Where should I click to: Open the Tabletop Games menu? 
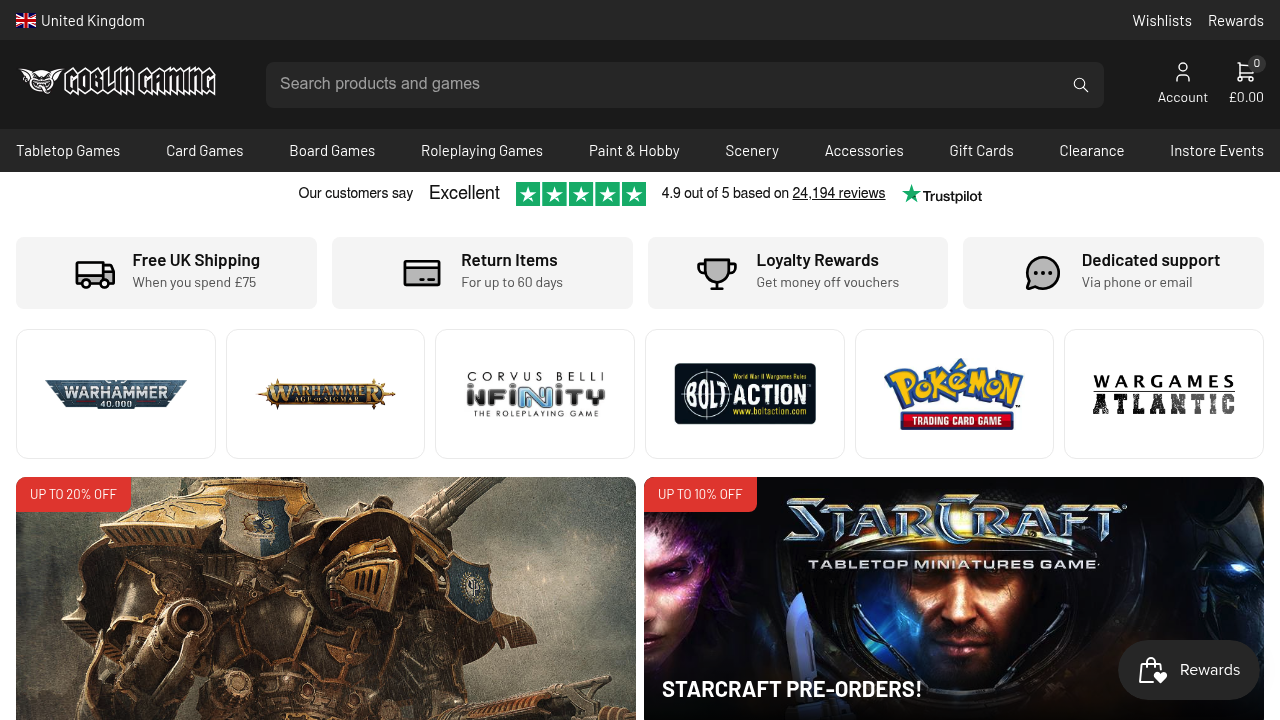[x=68, y=151]
